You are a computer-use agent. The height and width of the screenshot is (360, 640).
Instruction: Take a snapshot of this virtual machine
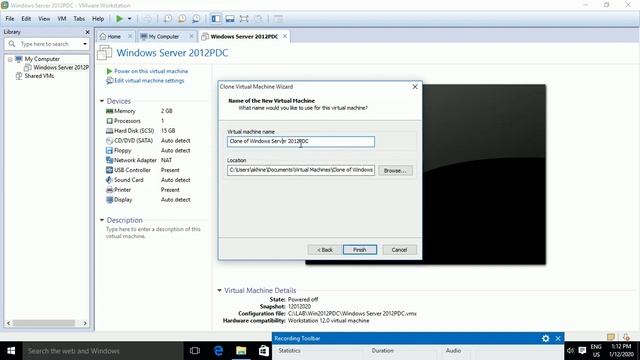[x=168, y=19]
